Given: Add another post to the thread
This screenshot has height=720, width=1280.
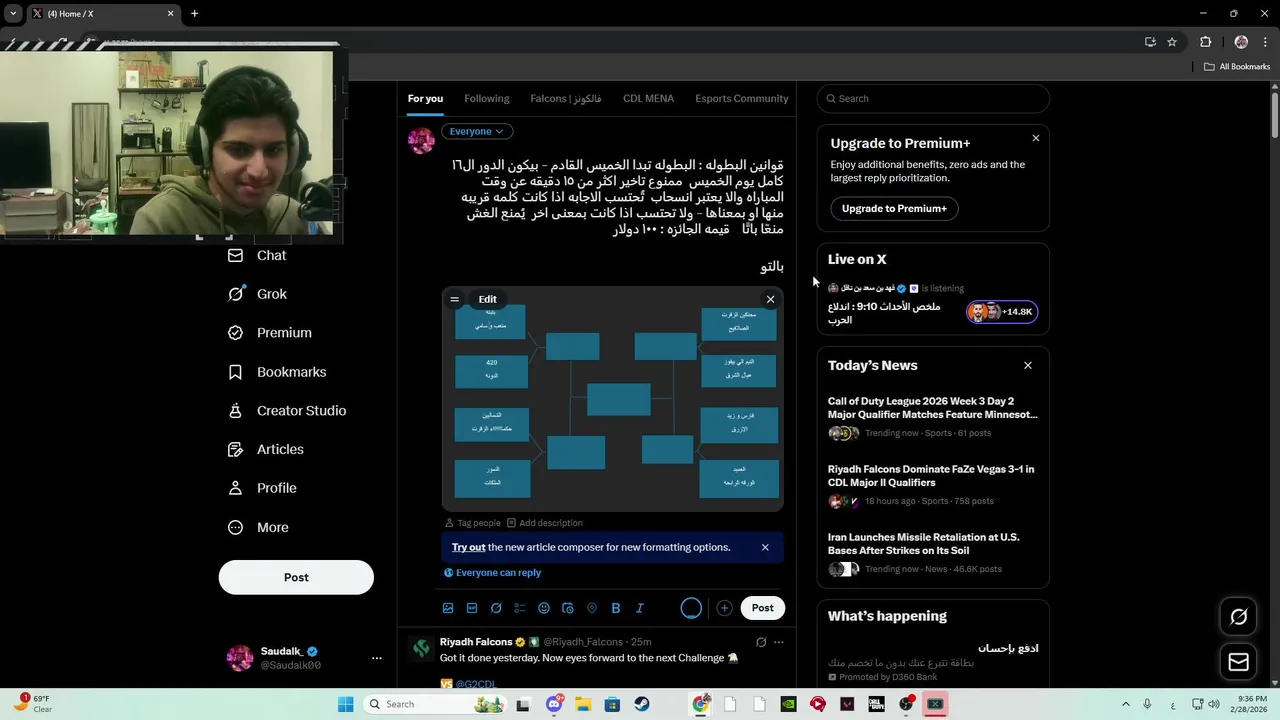Looking at the screenshot, I should (x=724, y=608).
